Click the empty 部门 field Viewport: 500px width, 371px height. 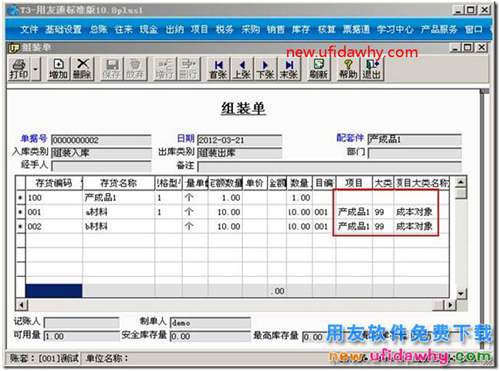pyautogui.click(x=414, y=153)
